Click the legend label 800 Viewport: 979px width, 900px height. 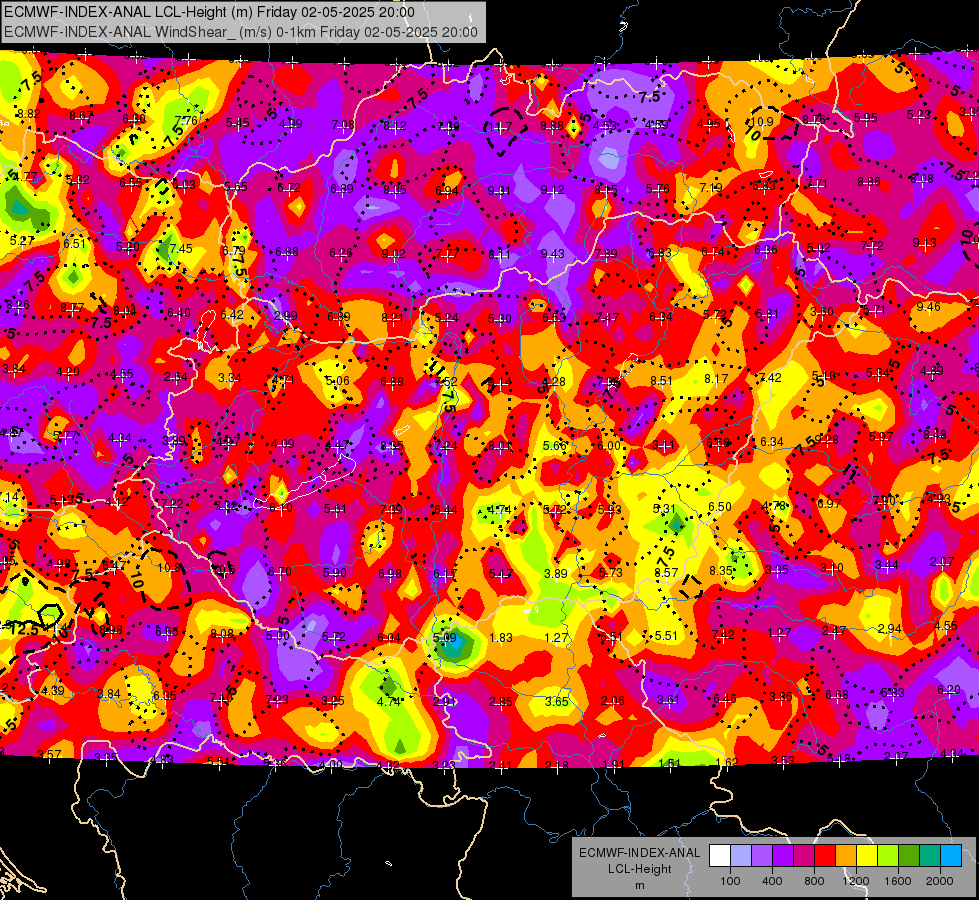pos(814,881)
